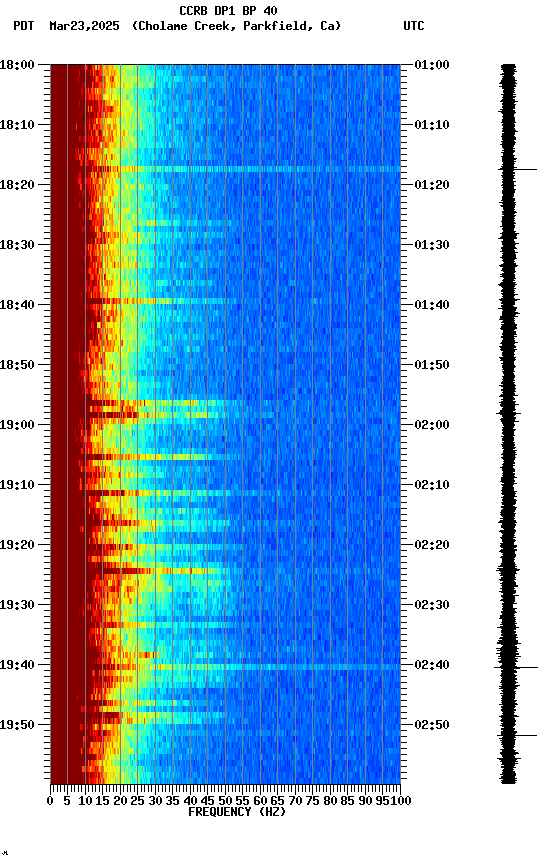552x864 pixels.
Task: Click the 20 Hz frequency tick label
Action: pyautogui.click(x=120, y=801)
